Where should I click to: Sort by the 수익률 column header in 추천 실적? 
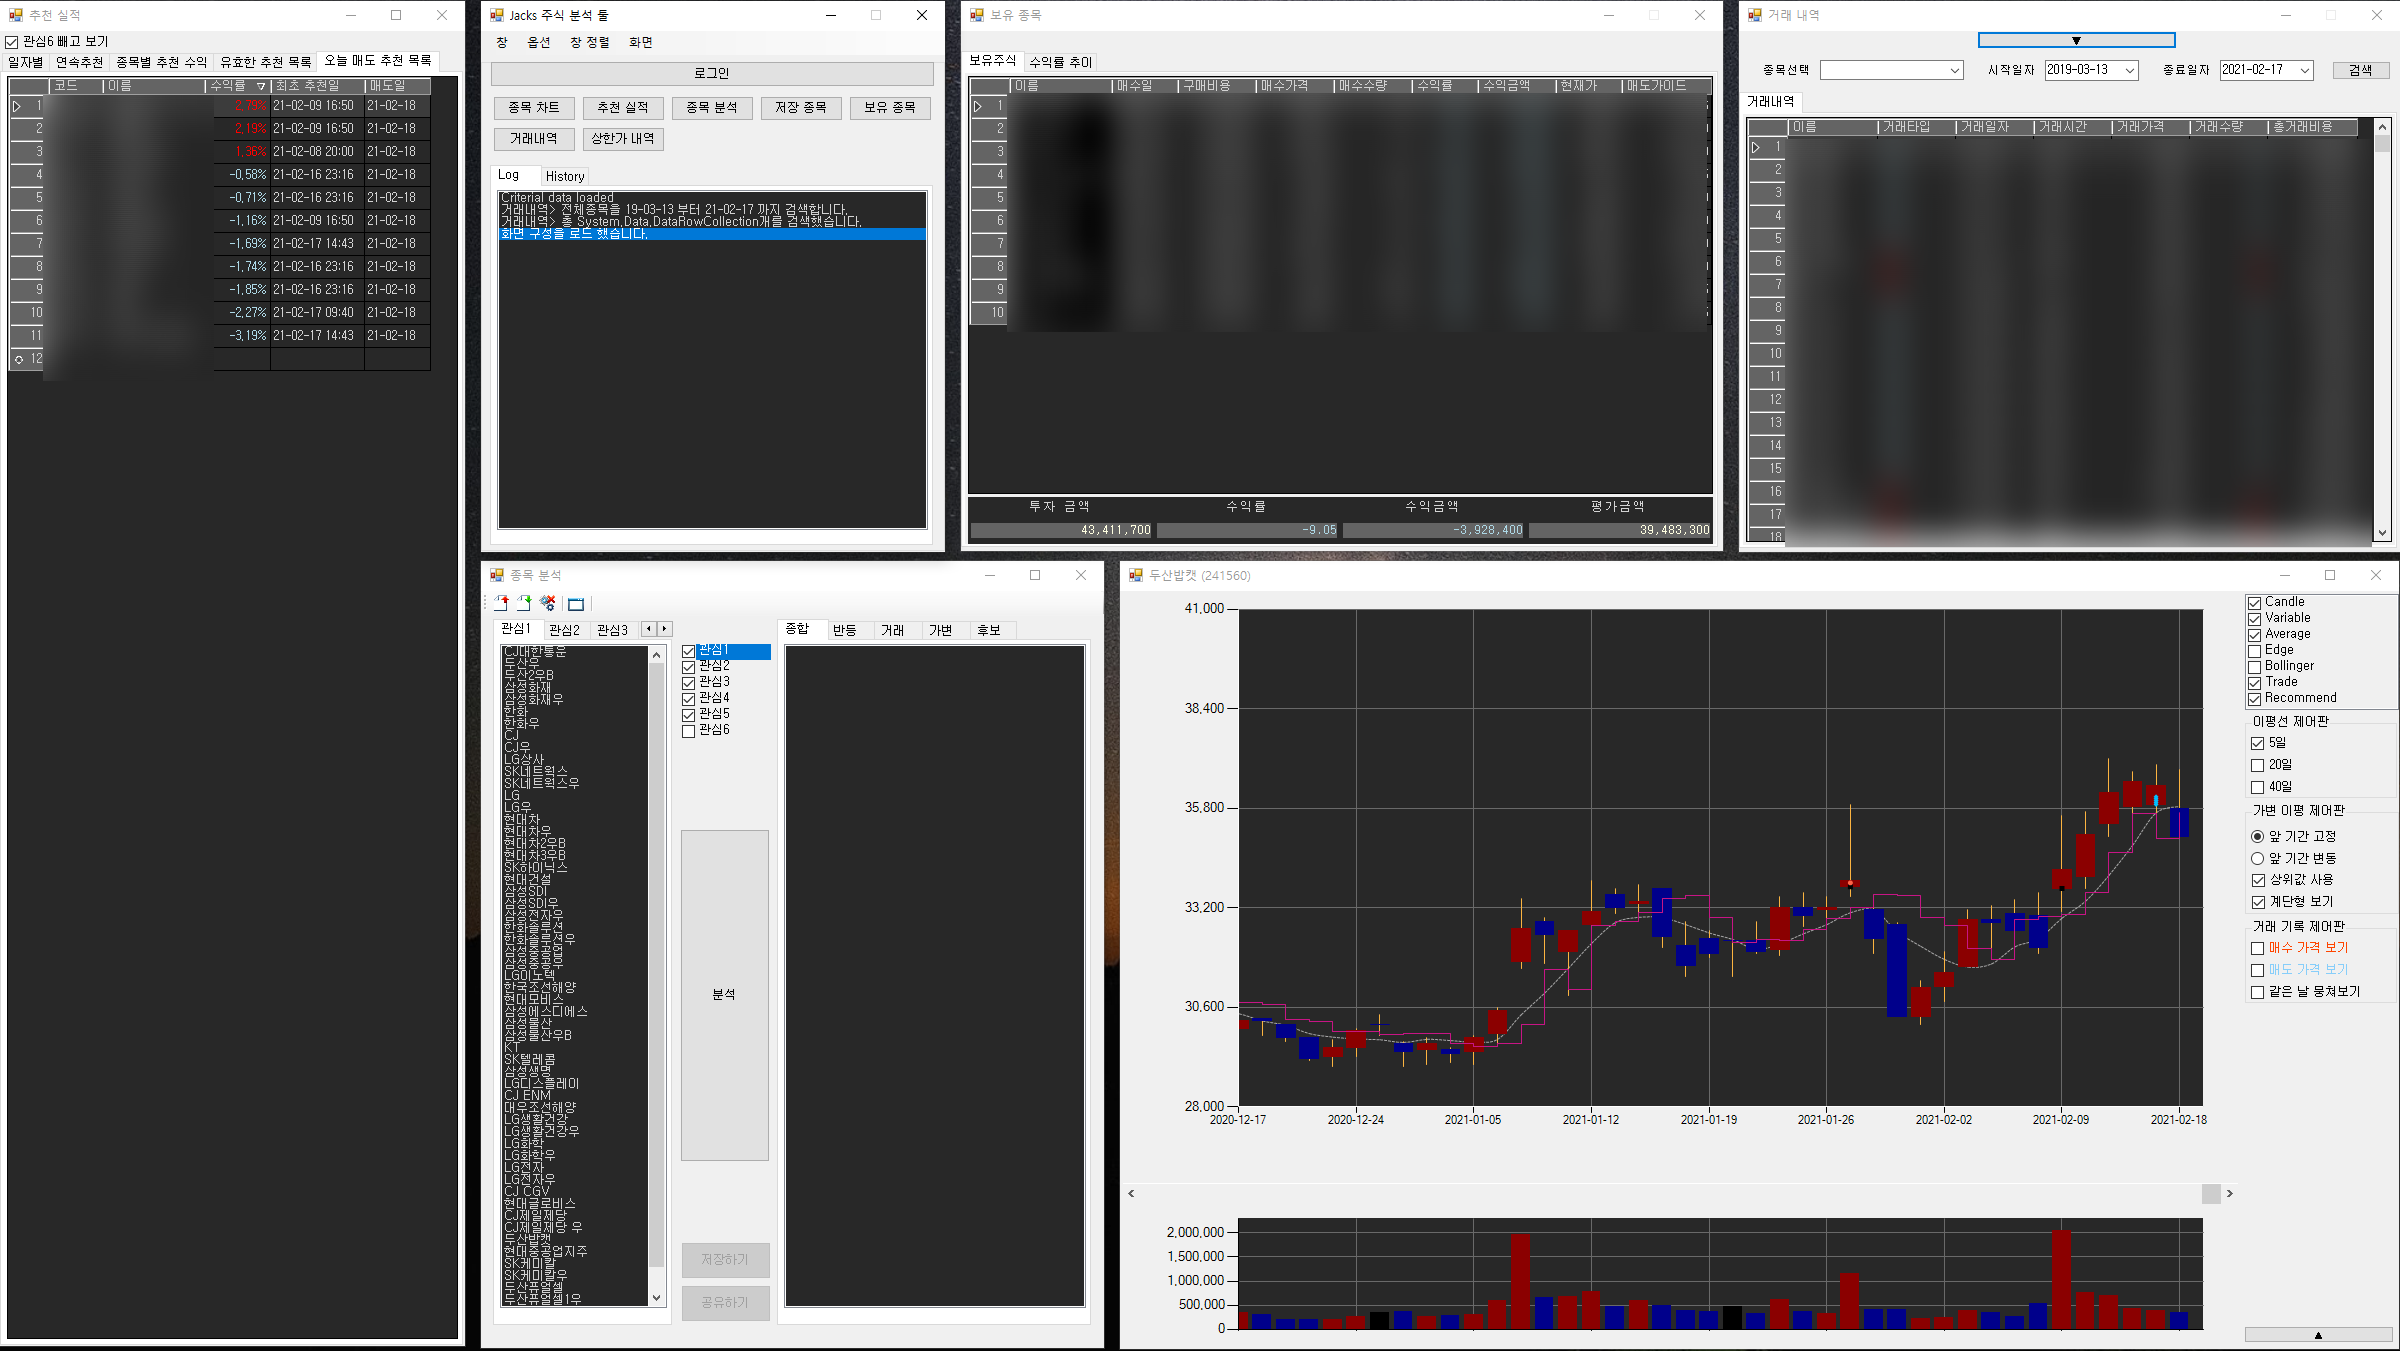(238, 86)
